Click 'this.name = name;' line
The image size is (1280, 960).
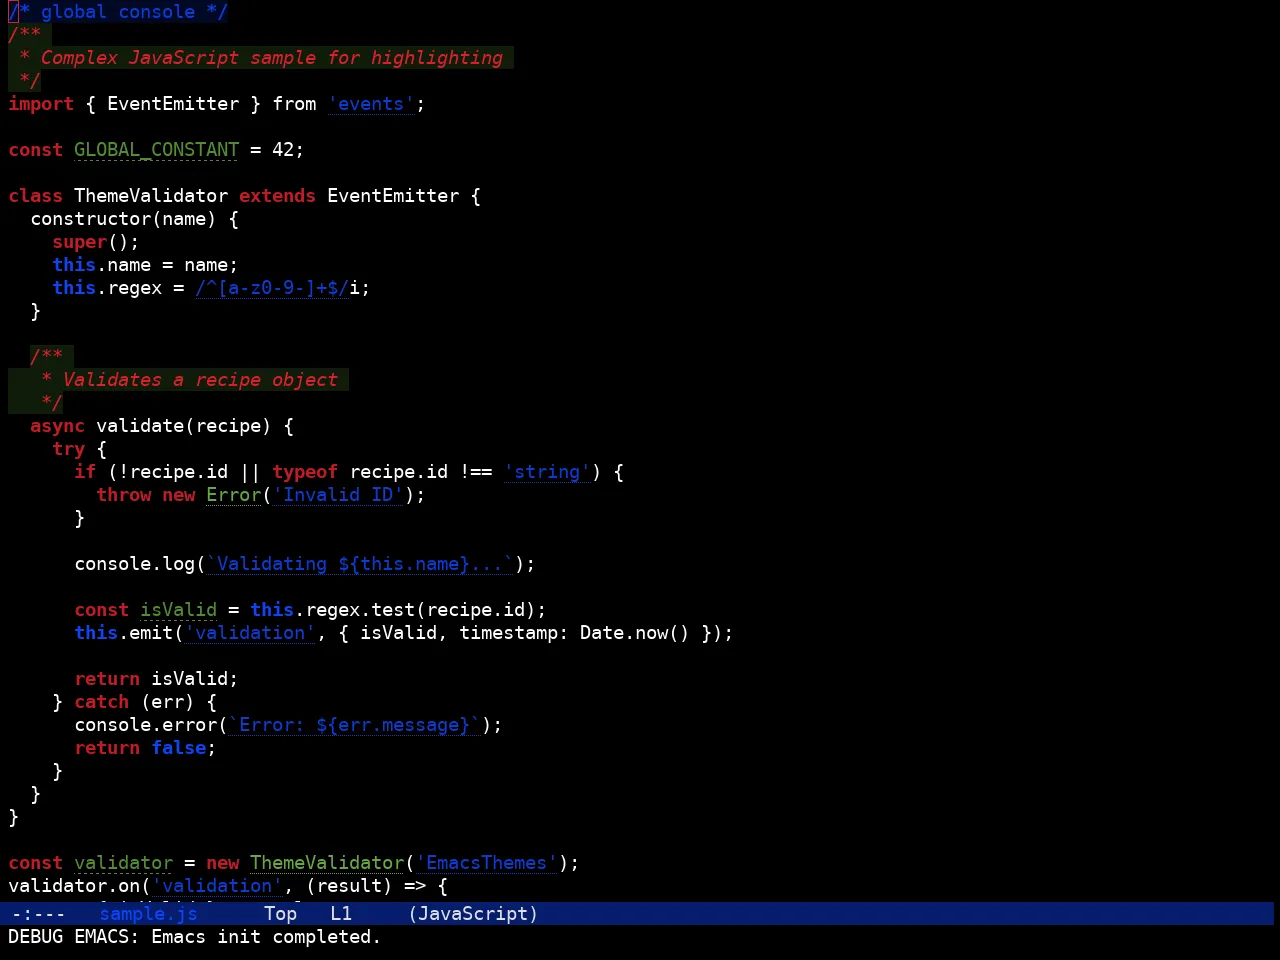click(x=145, y=265)
